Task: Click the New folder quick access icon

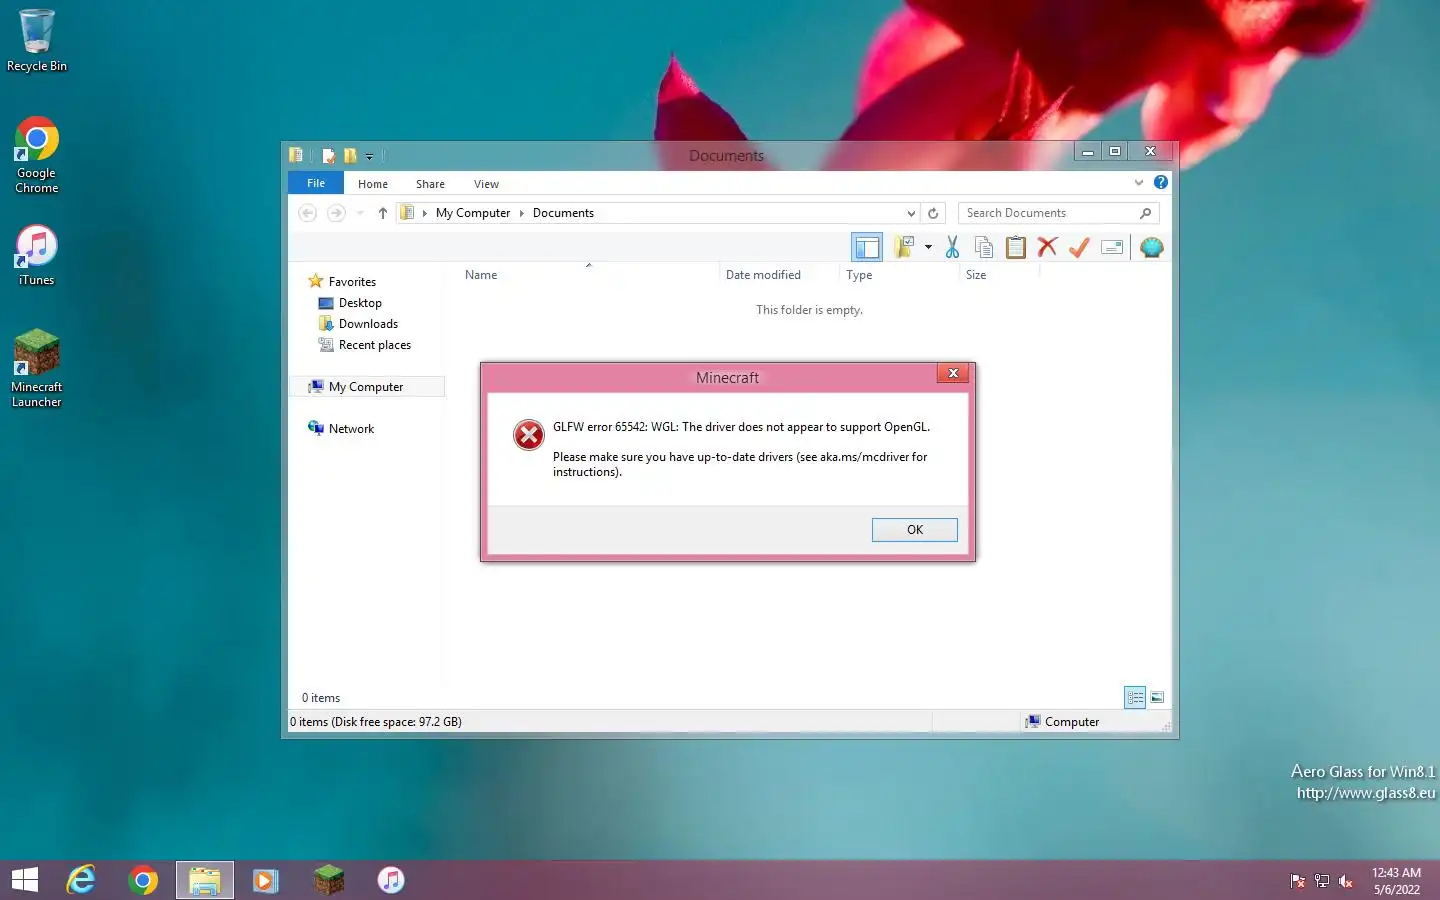Action: [x=350, y=155]
